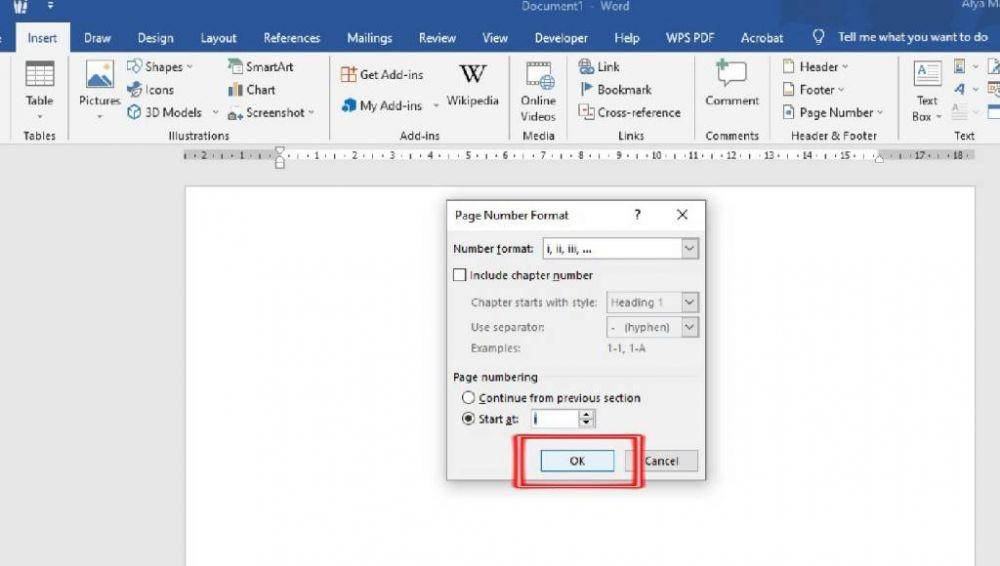The width and height of the screenshot is (1000, 566).
Task: Open the Quick Parts icon in Text group
Action: pyautogui.click(x=960, y=66)
